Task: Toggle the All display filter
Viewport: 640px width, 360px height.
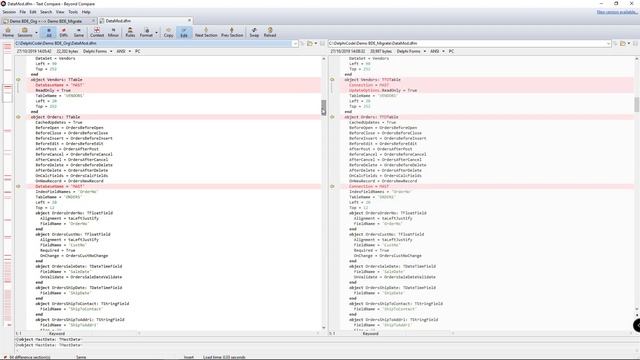Action: tap(49, 32)
